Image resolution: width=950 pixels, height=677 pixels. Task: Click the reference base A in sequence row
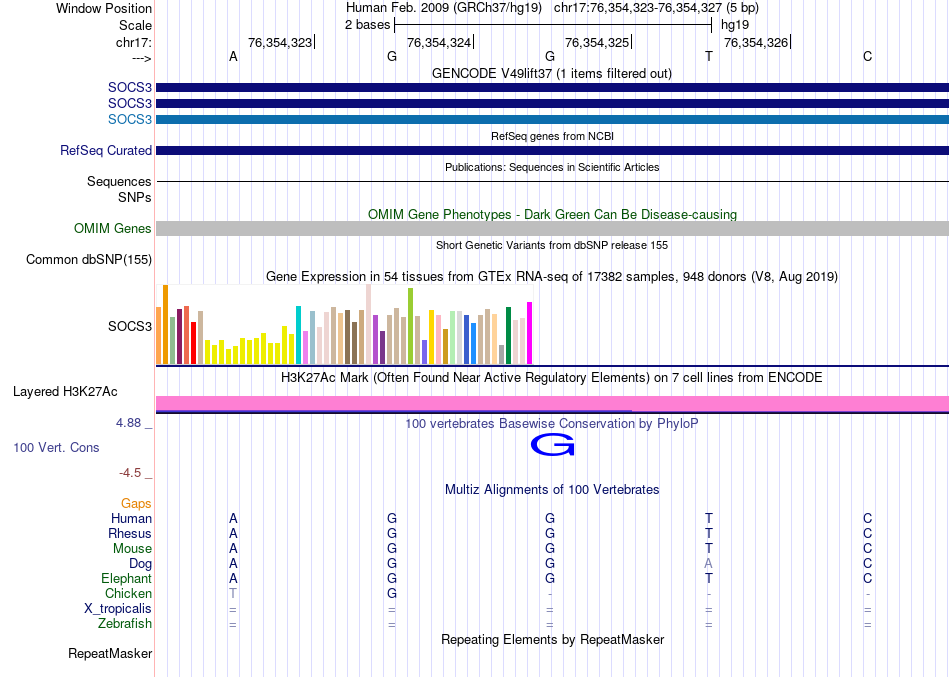click(x=233, y=56)
